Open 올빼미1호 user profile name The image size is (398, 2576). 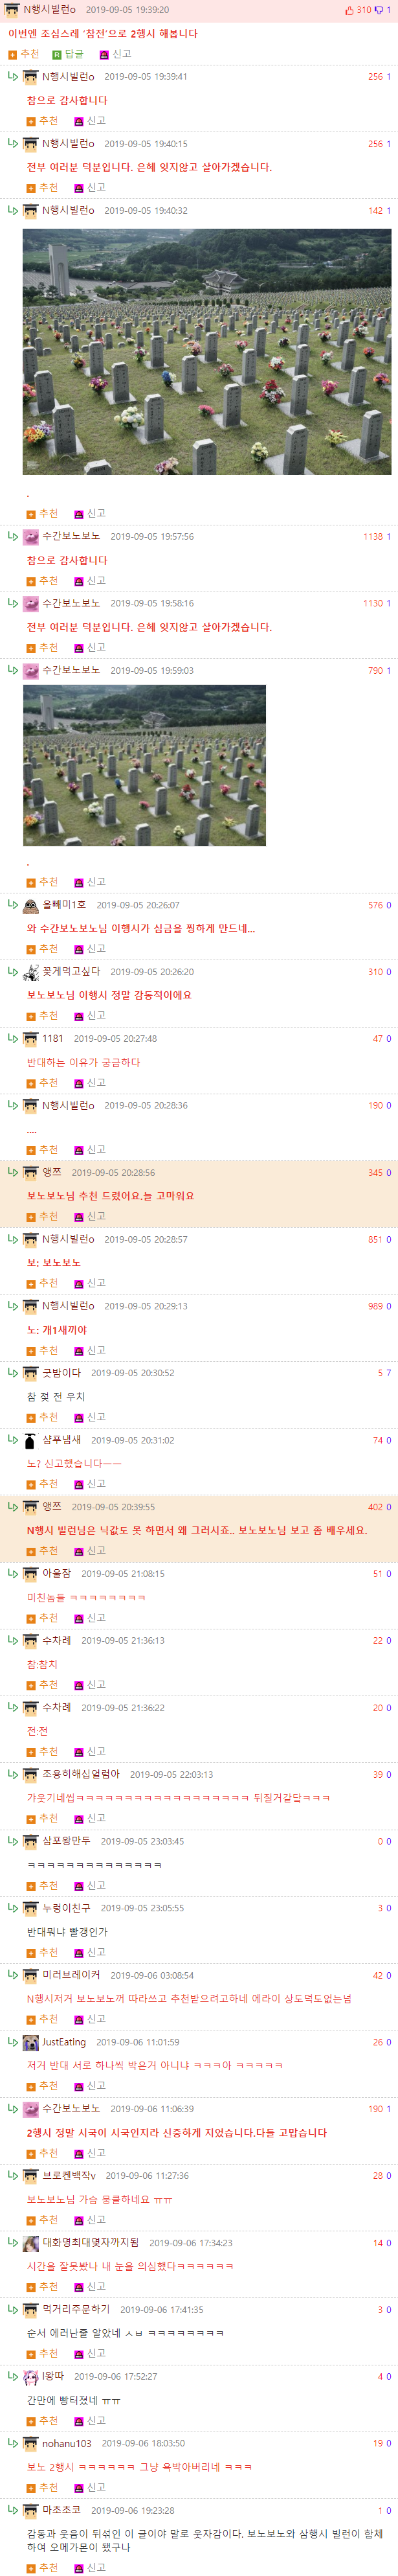(x=64, y=904)
